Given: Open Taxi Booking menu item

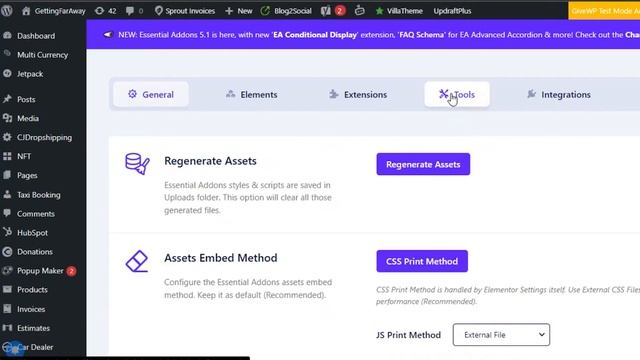Looking at the screenshot, I should [x=38, y=195].
